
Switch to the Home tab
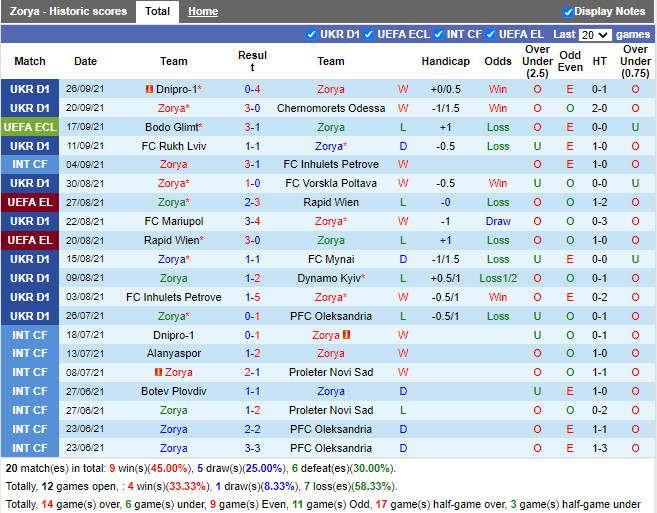203,12
